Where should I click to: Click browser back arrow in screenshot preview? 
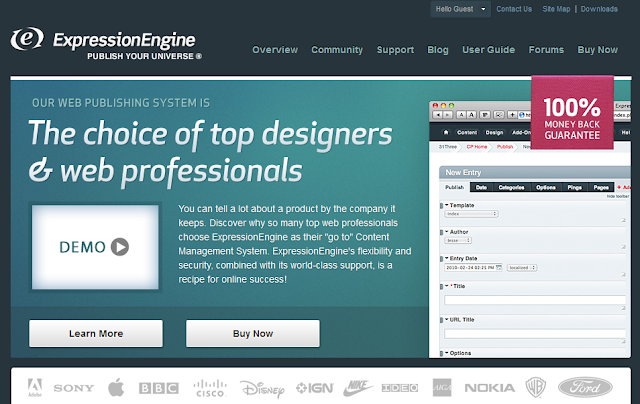(x=438, y=115)
